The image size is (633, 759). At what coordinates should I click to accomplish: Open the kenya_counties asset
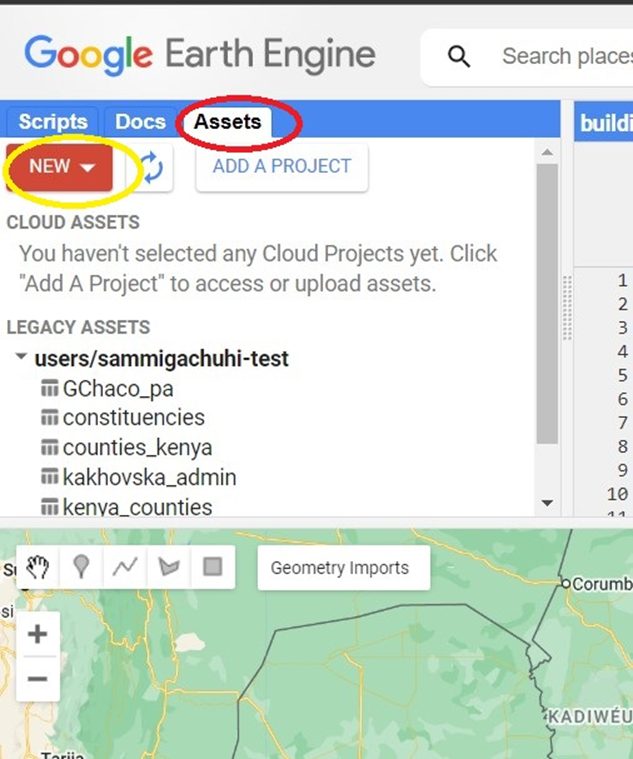(x=137, y=507)
